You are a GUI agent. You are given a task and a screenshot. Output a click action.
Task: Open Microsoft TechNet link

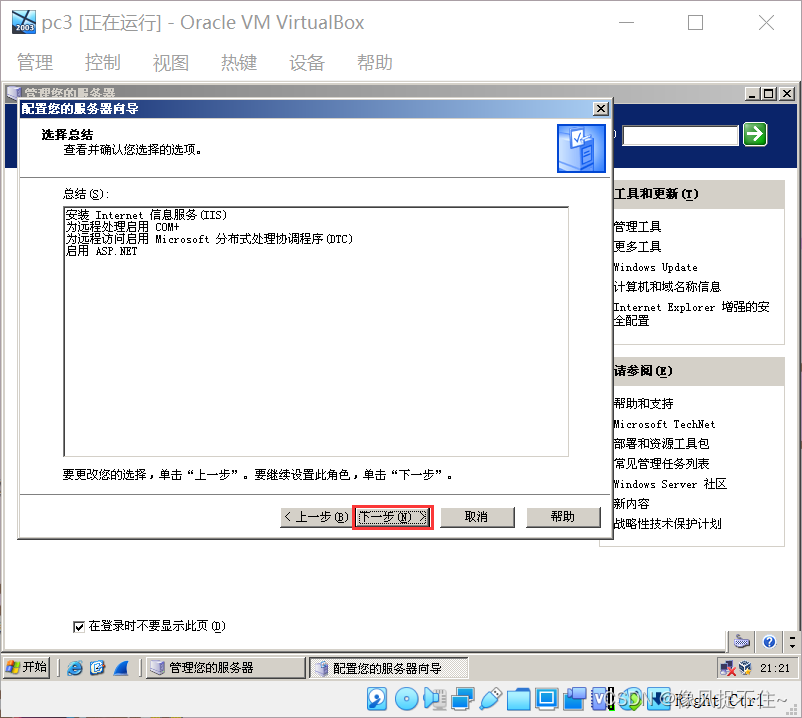point(664,424)
